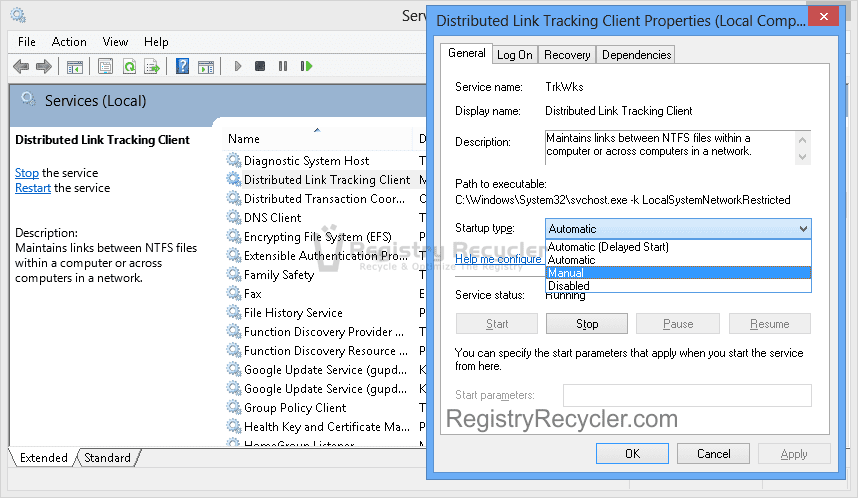Click the Restart Service toolbar icon
The image size is (858, 498).
click(x=306, y=66)
